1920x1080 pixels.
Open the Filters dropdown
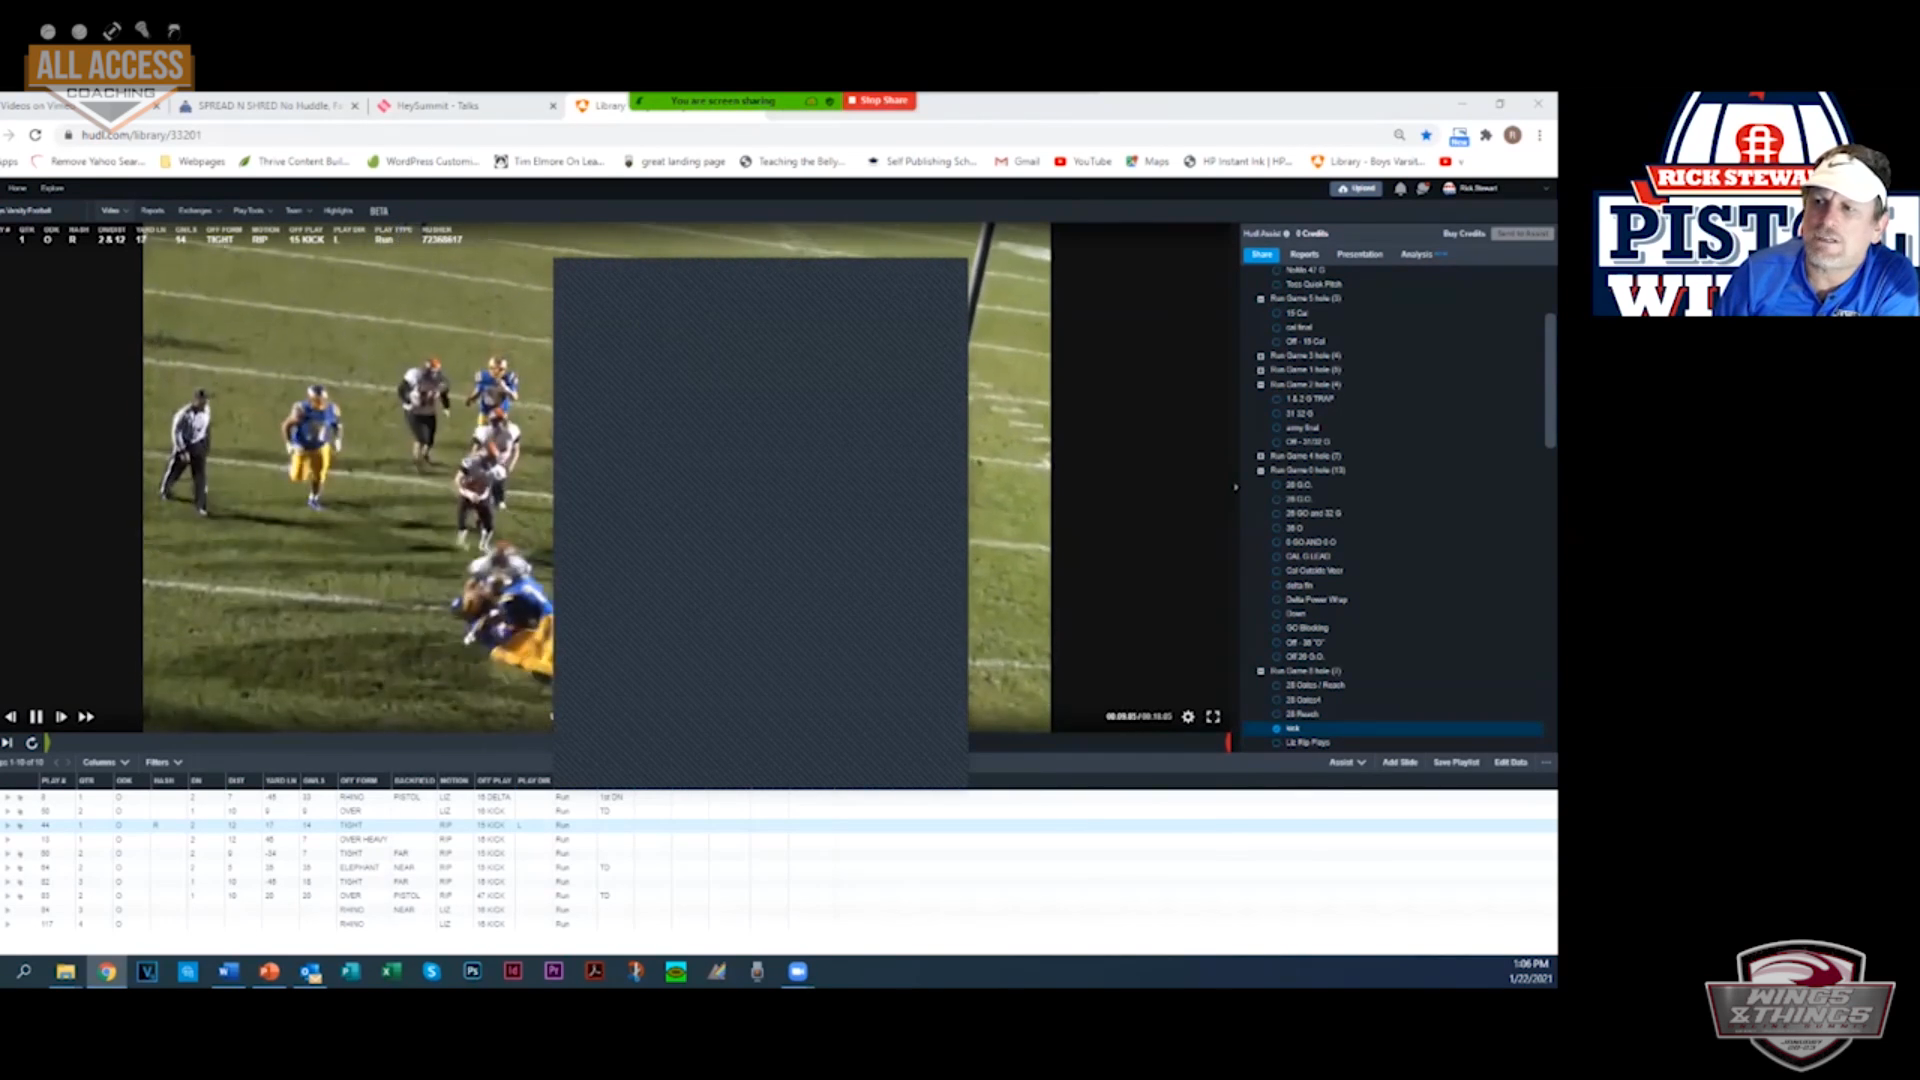coord(164,762)
